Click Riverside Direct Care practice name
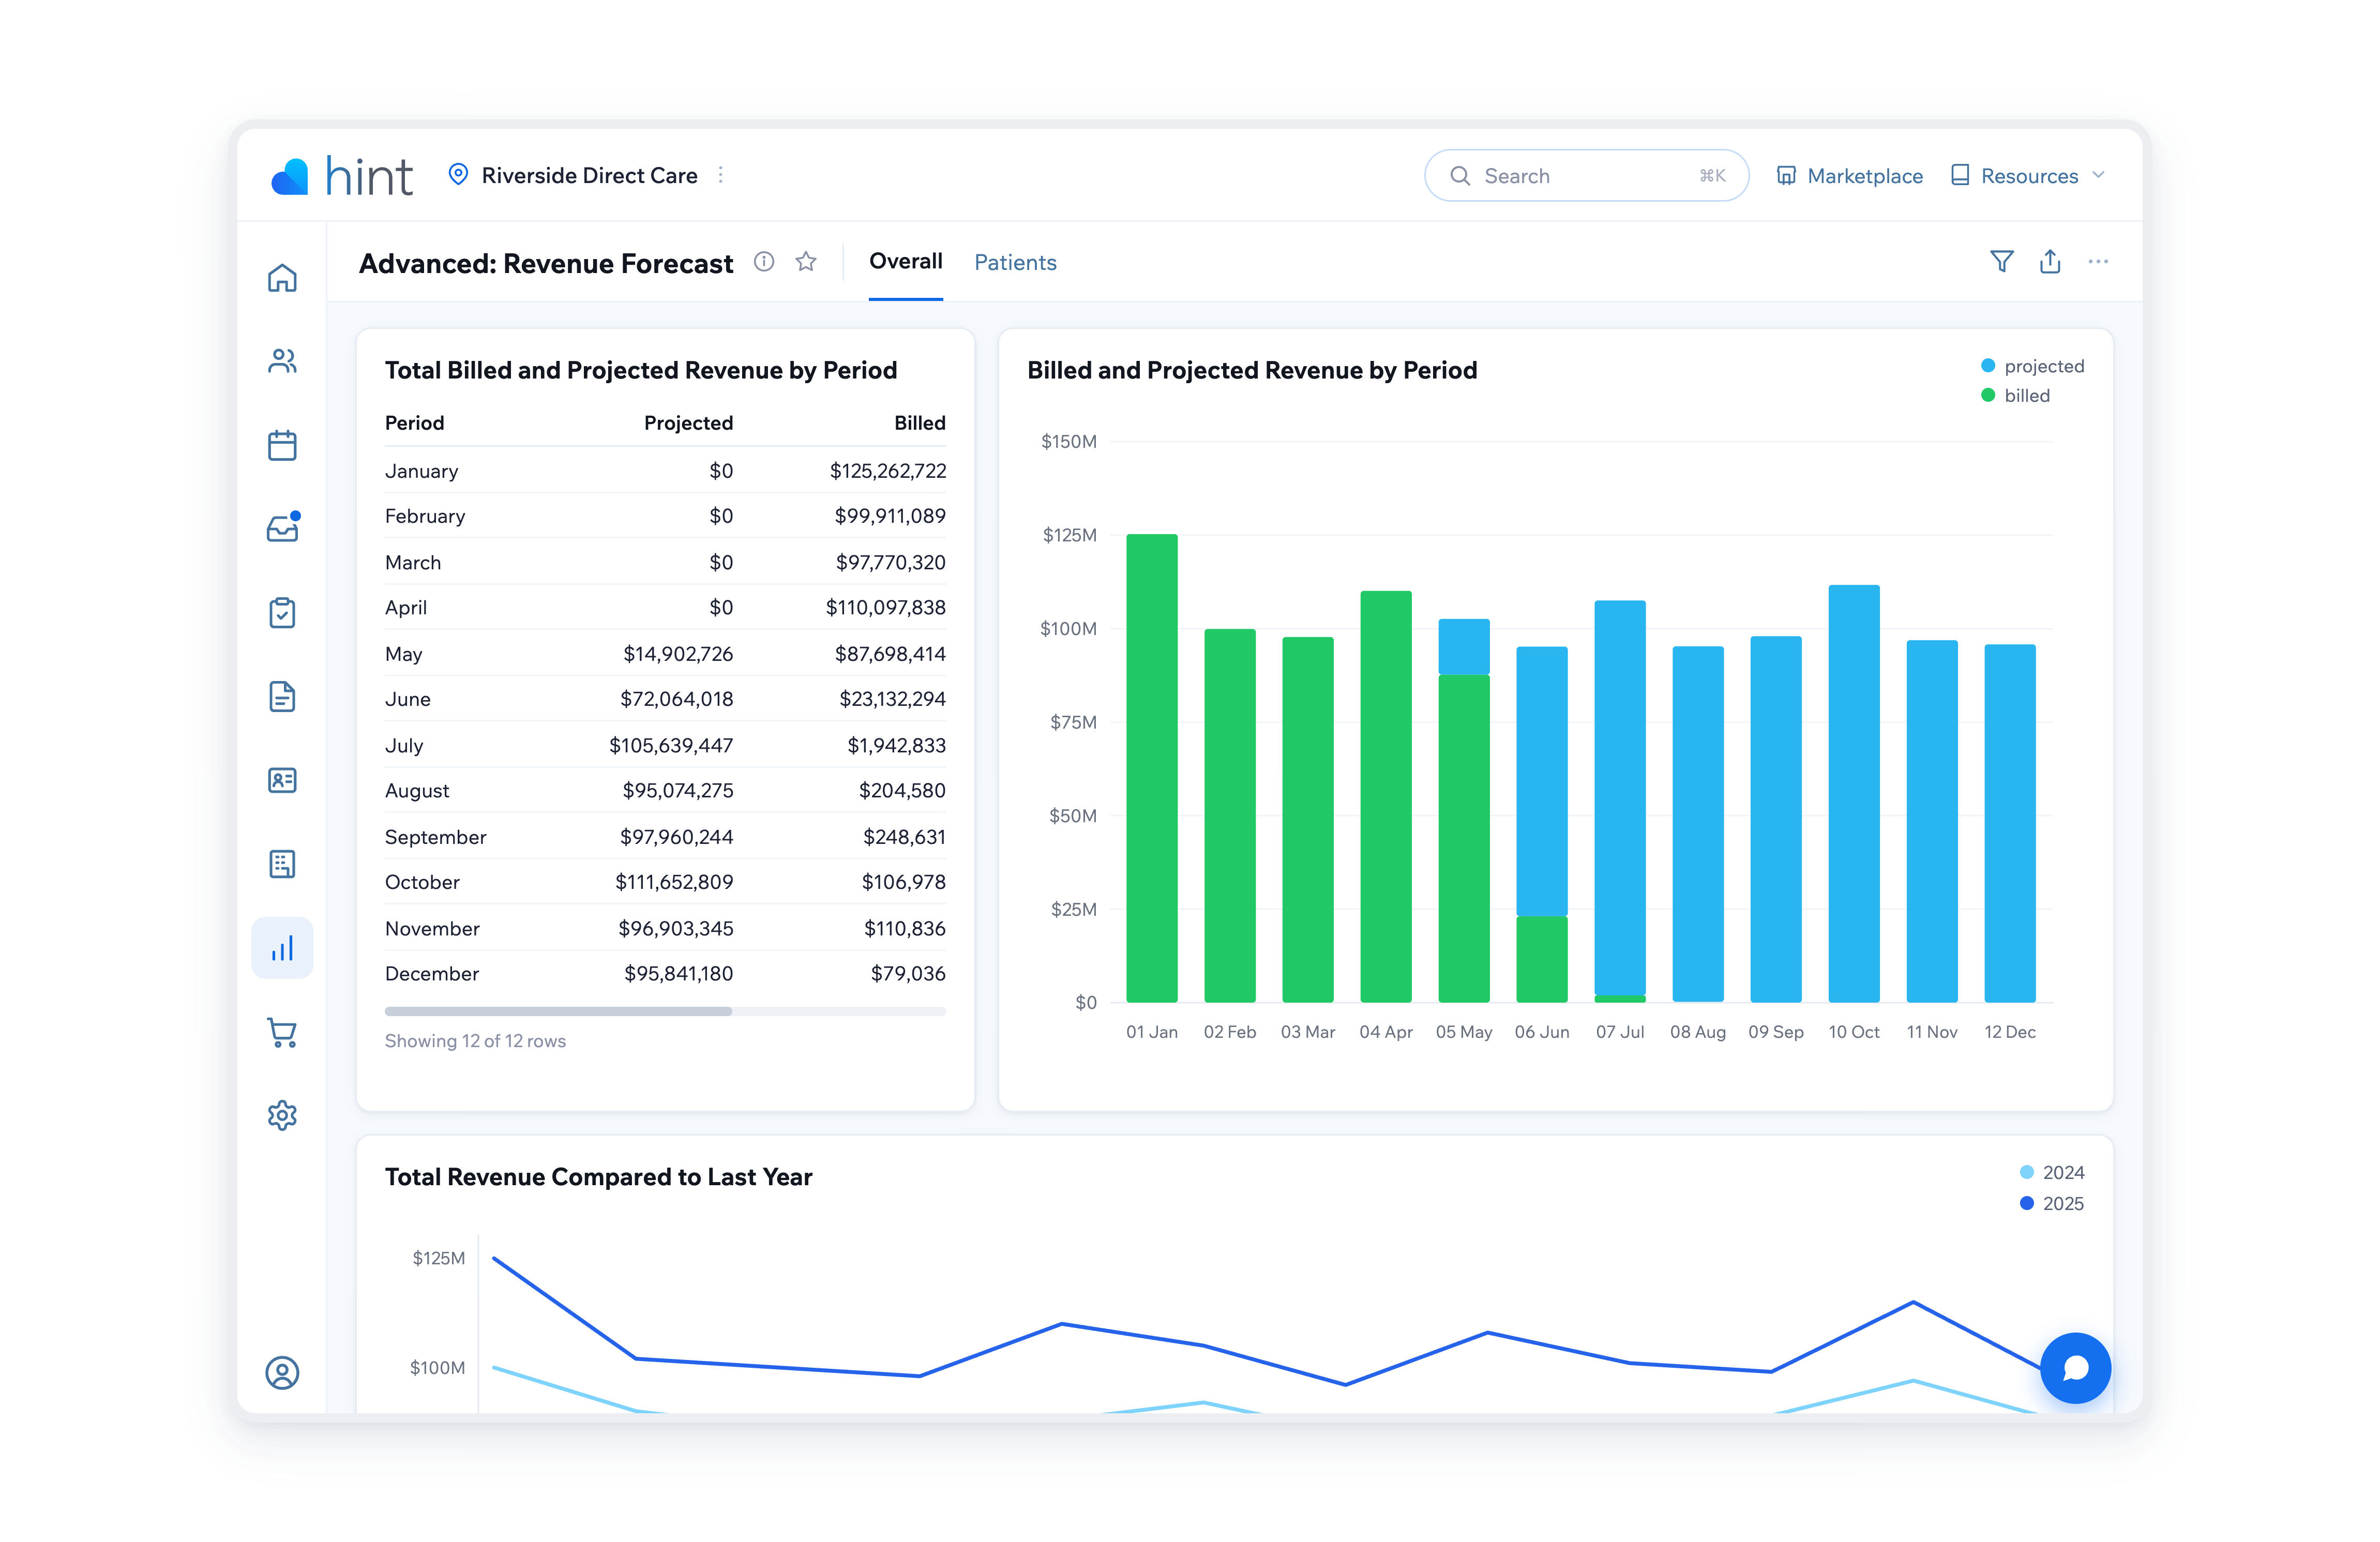2380x1542 pixels. point(589,175)
